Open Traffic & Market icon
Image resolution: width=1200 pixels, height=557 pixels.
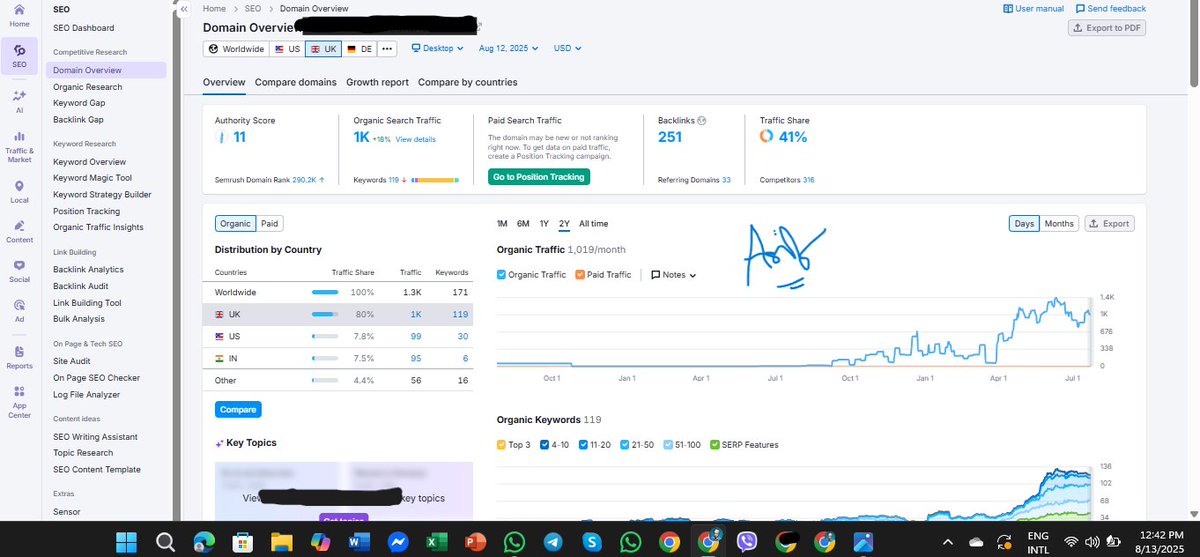pos(19,135)
